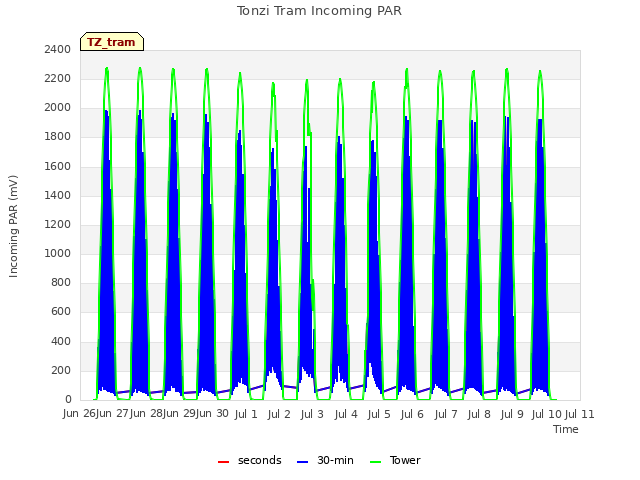Click the Jul 7 x-axis date label
The width and height of the screenshot is (640, 480).
coord(446,414)
